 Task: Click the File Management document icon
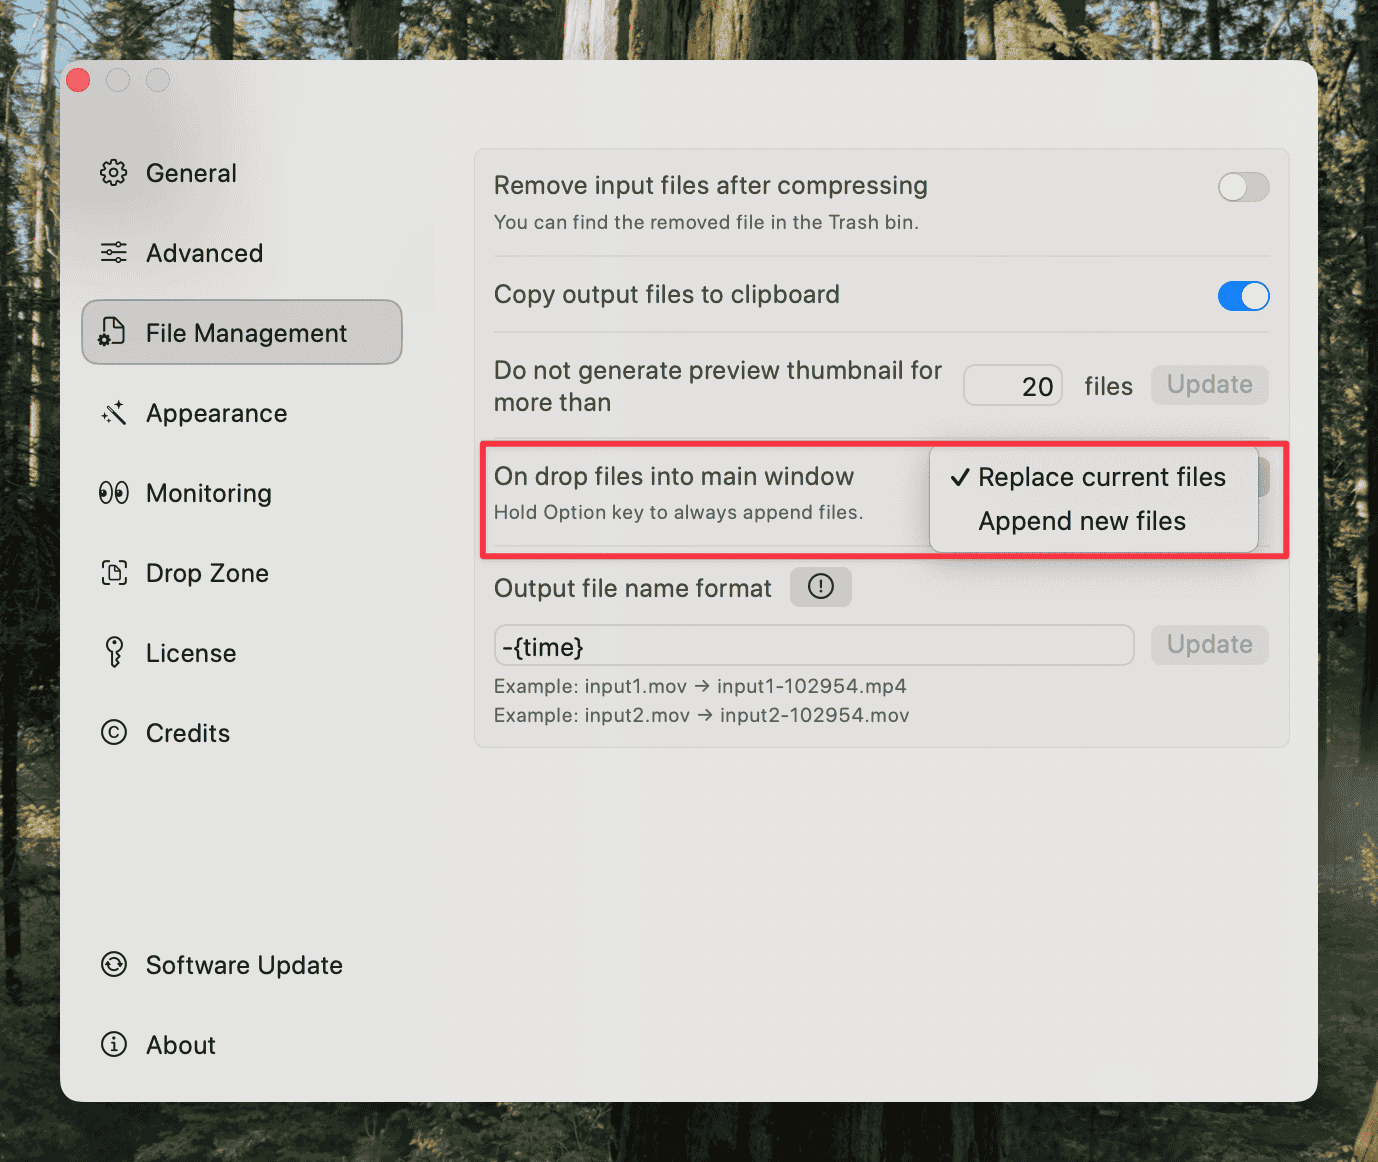point(113,332)
